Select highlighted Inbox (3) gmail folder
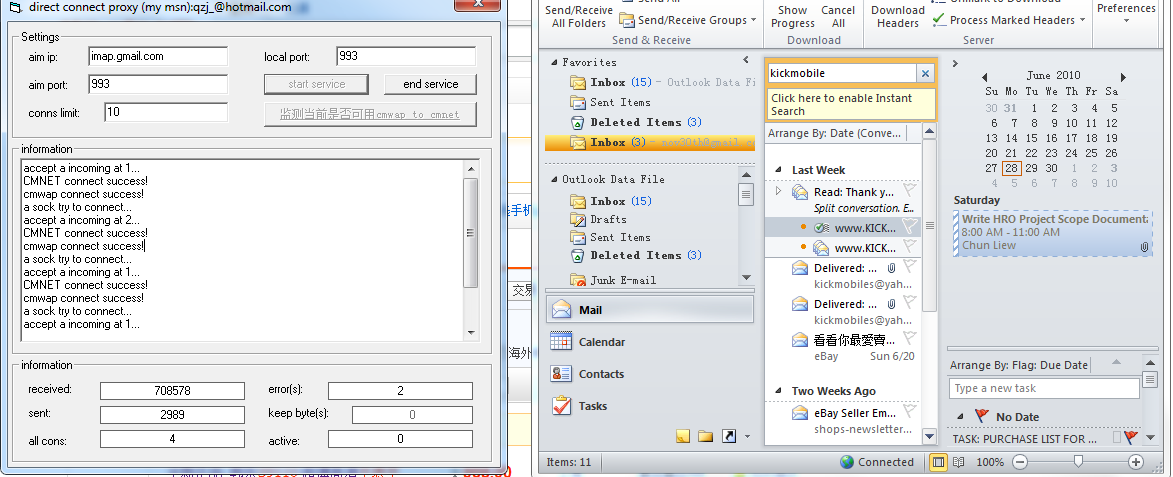 650,142
